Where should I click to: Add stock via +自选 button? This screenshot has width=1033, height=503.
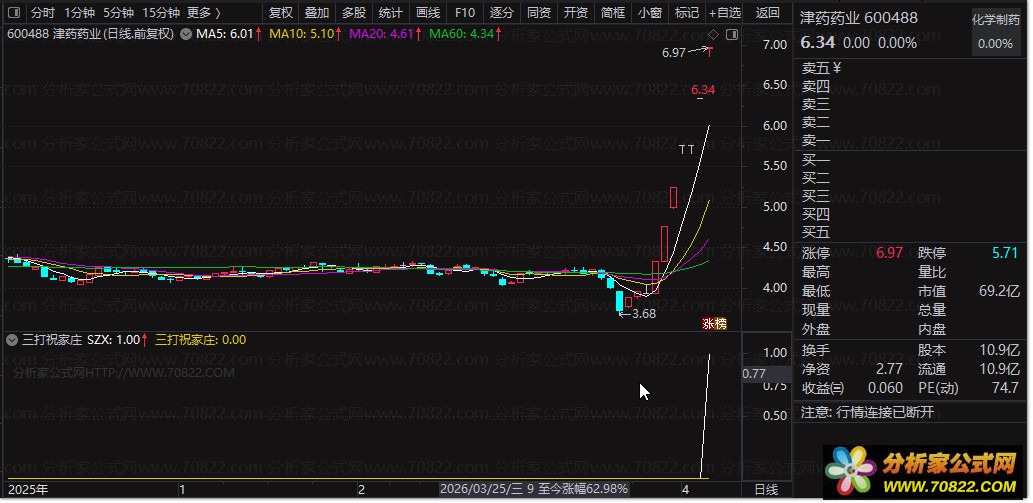tap(725, 13)
